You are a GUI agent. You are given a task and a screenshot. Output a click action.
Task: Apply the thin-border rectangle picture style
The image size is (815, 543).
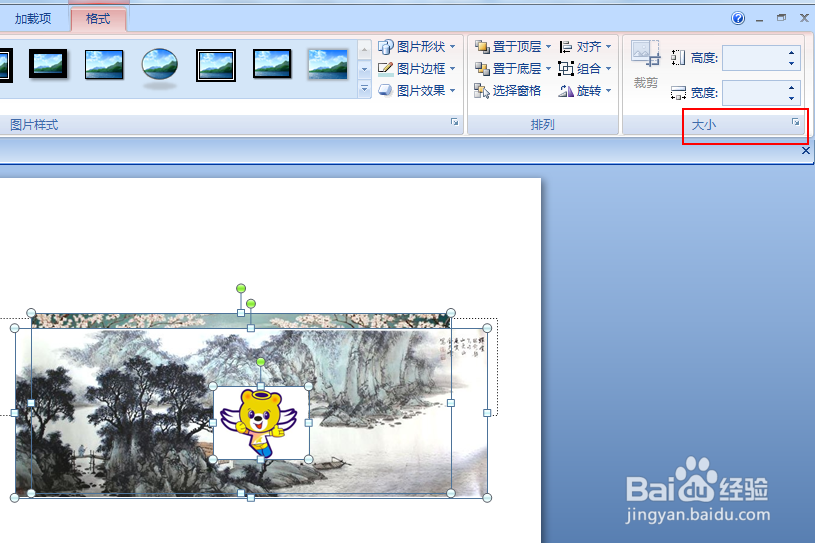(104, 64)
